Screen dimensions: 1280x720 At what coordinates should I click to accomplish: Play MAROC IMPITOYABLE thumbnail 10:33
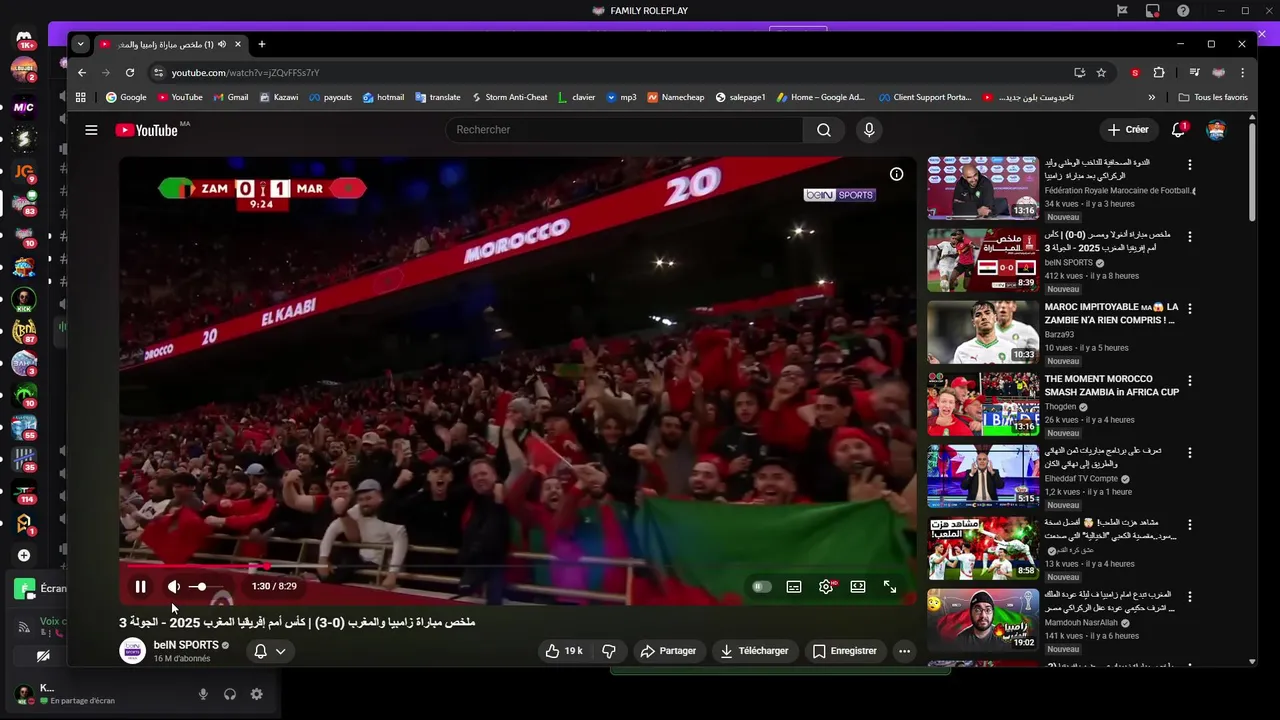tap(983, 332)
